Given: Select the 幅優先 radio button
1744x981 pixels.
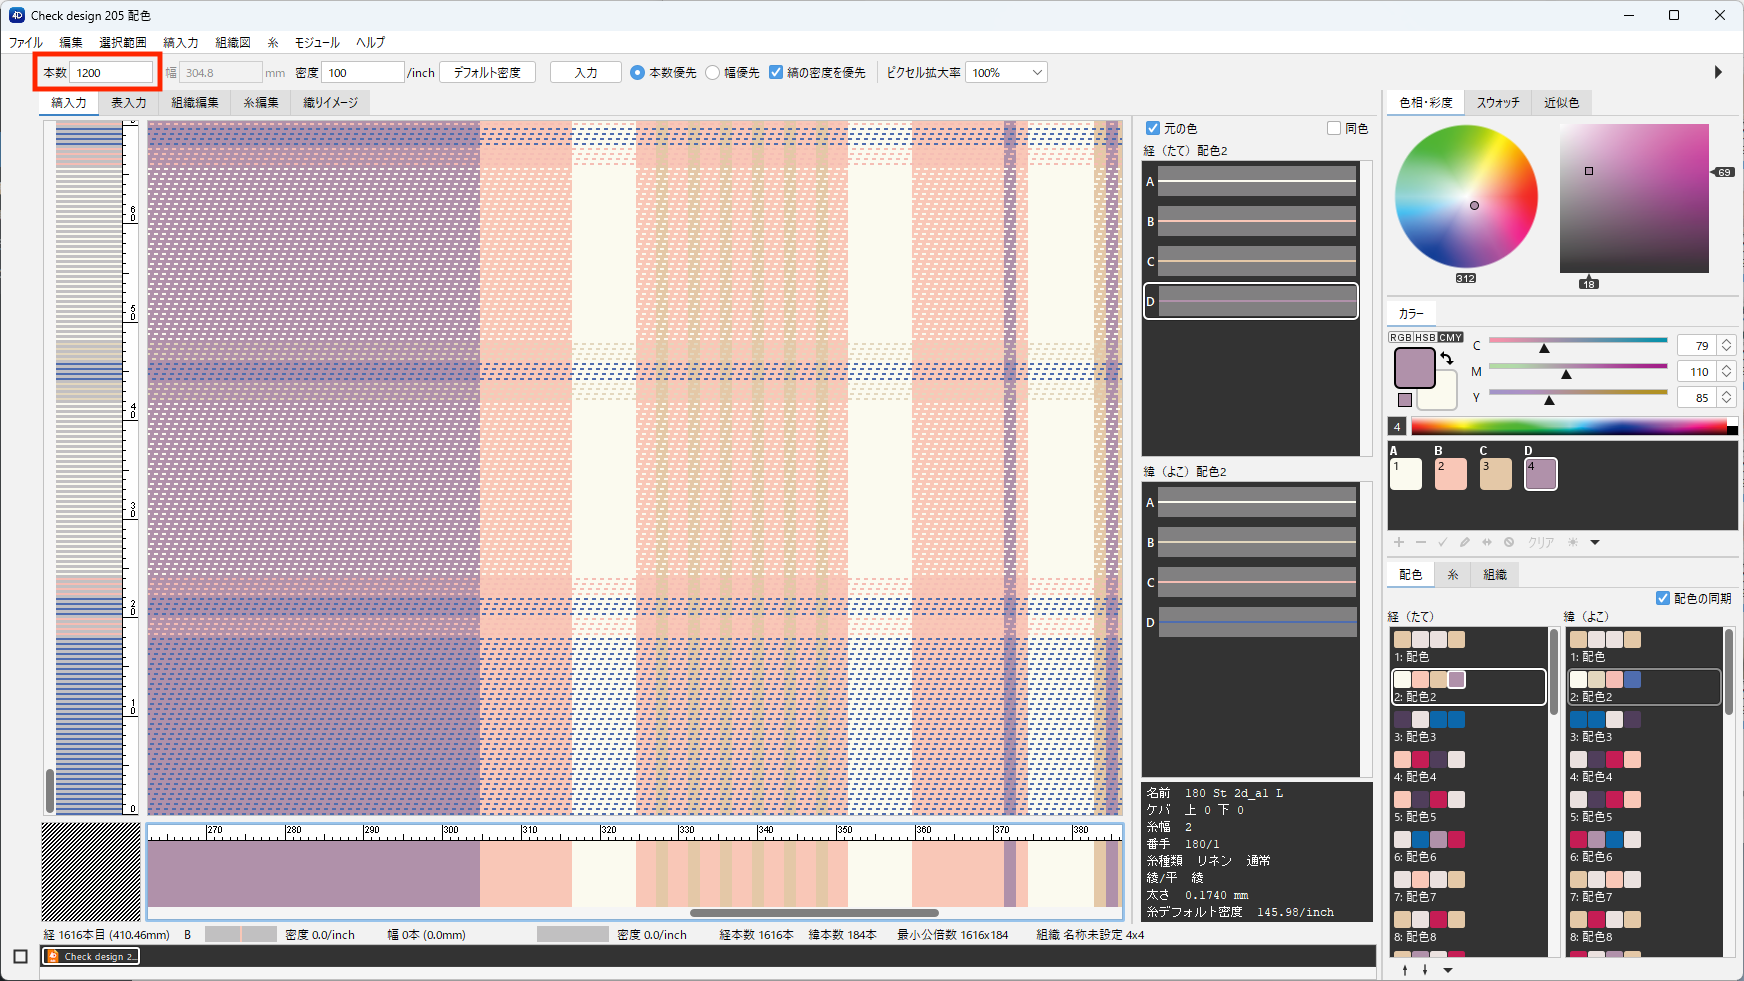Looking at the screenshot, I should tap(713, 73).
